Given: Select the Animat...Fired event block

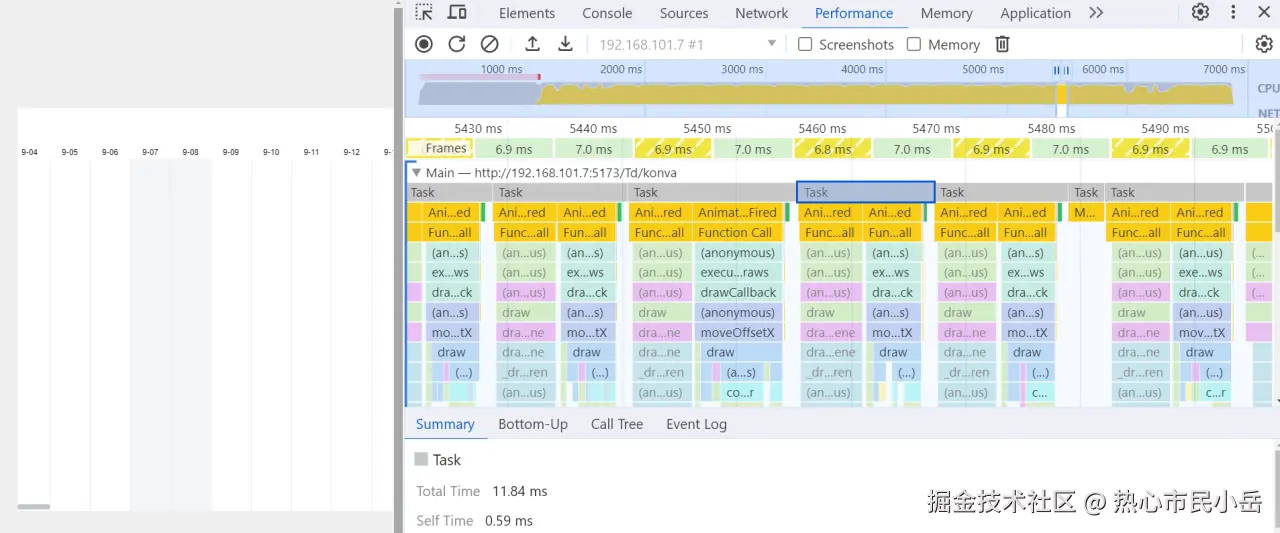Looking at the screenshot, I should click(737, 213).
